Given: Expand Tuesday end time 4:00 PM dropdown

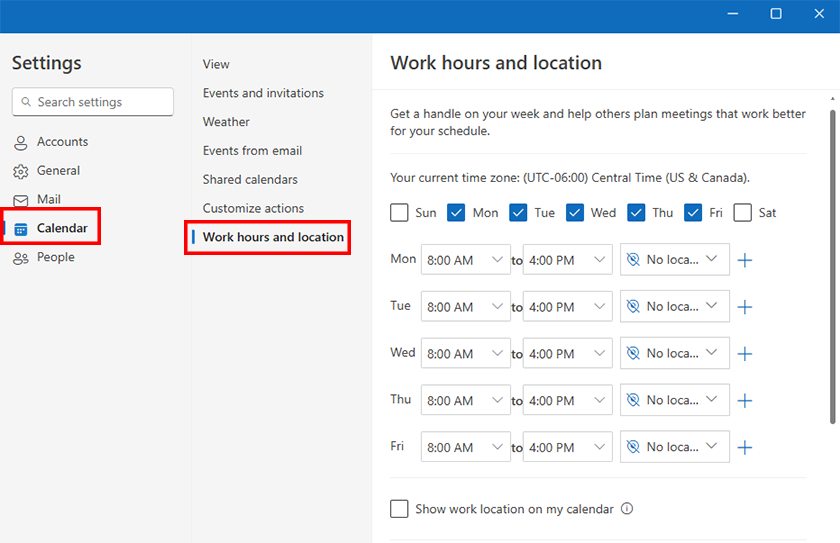Looking at the screenshot, I should [567, 307].
